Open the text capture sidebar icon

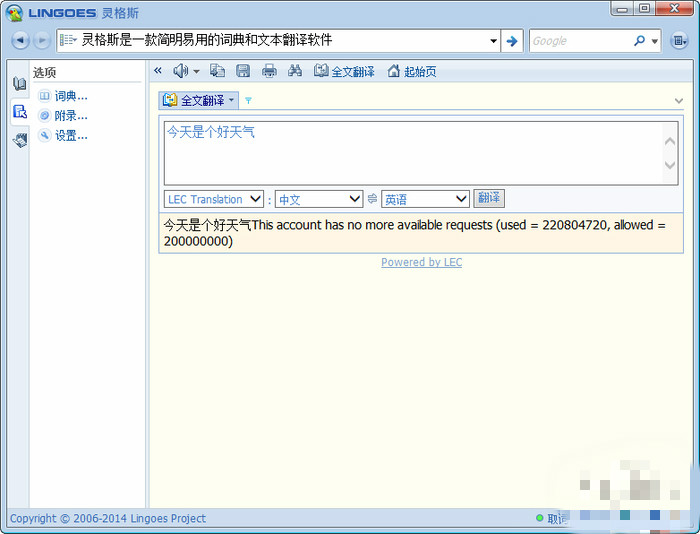tap(20, 141)
